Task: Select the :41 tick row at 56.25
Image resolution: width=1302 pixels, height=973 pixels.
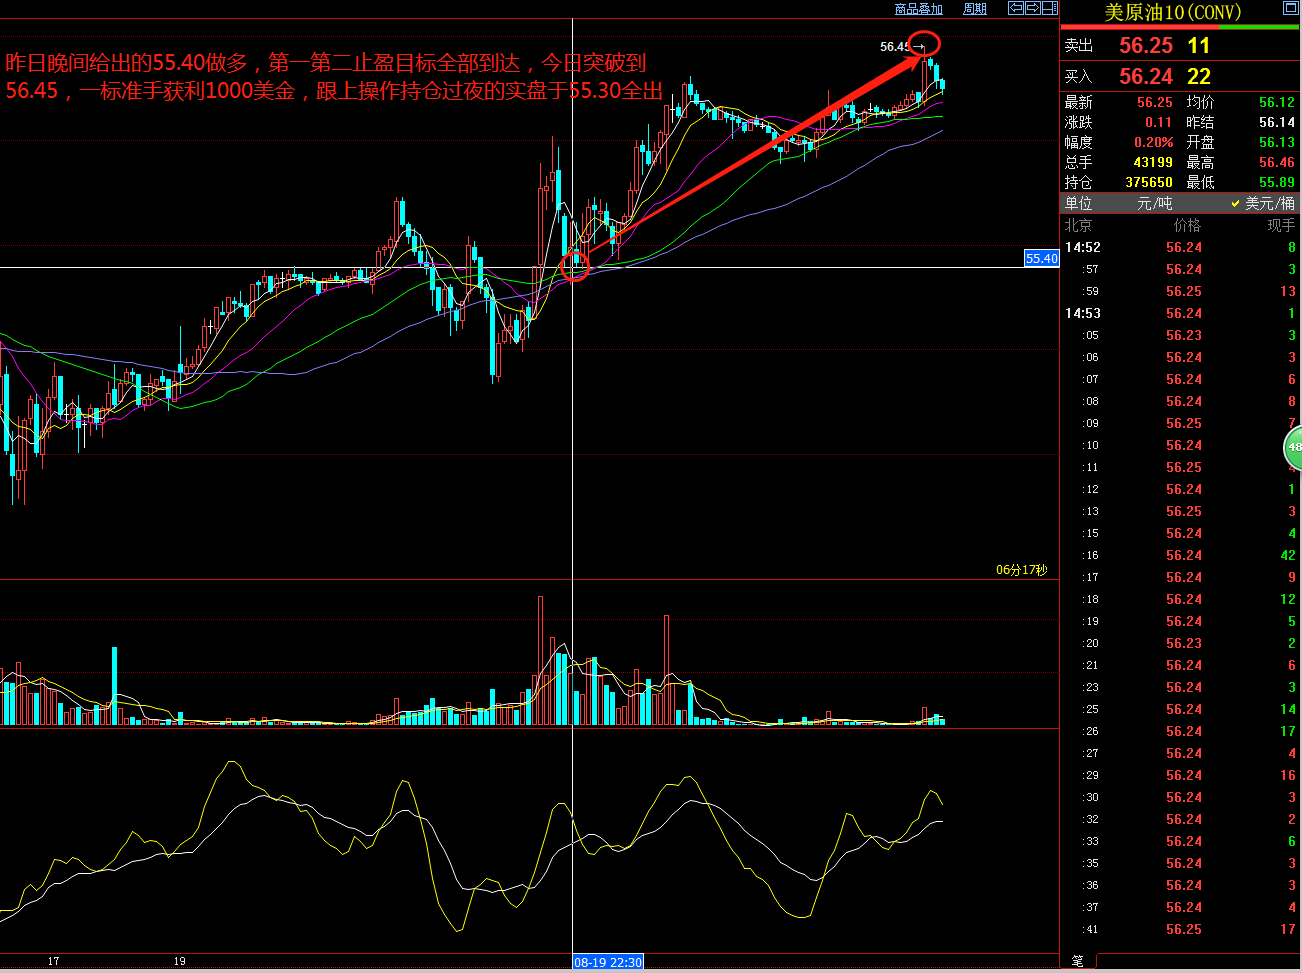Action: (1180, 929)
